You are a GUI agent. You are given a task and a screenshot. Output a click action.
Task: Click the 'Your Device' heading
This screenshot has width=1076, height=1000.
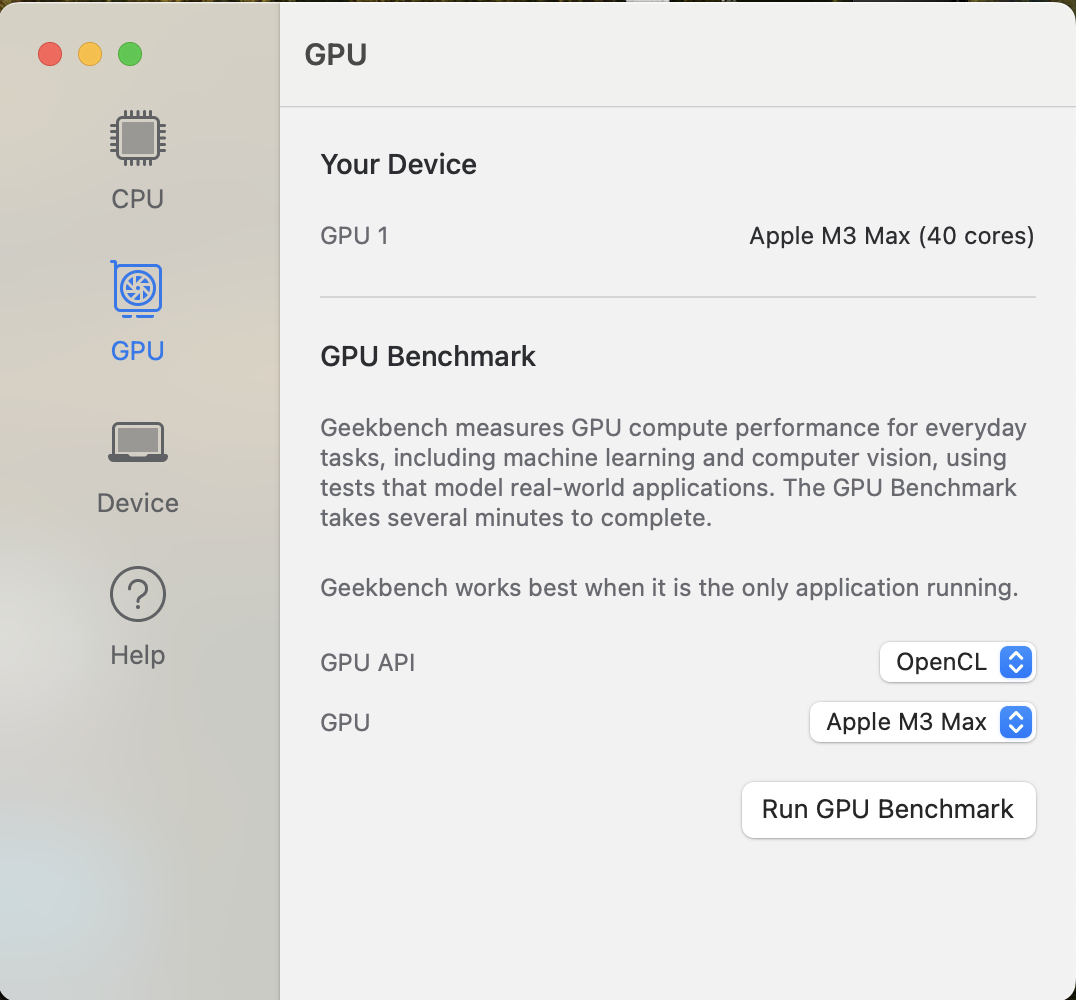click(398, 165)
